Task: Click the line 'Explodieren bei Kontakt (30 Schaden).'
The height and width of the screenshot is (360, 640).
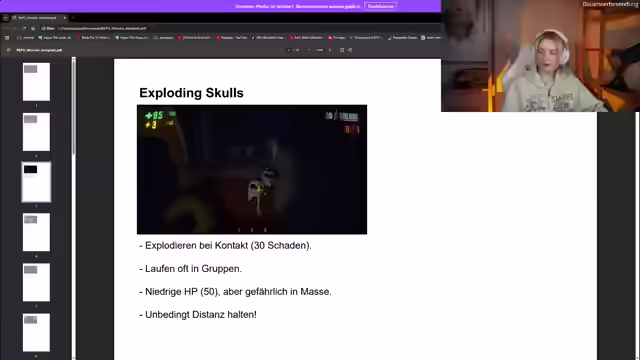Action: pyautogui.click(x=225, y=245)
